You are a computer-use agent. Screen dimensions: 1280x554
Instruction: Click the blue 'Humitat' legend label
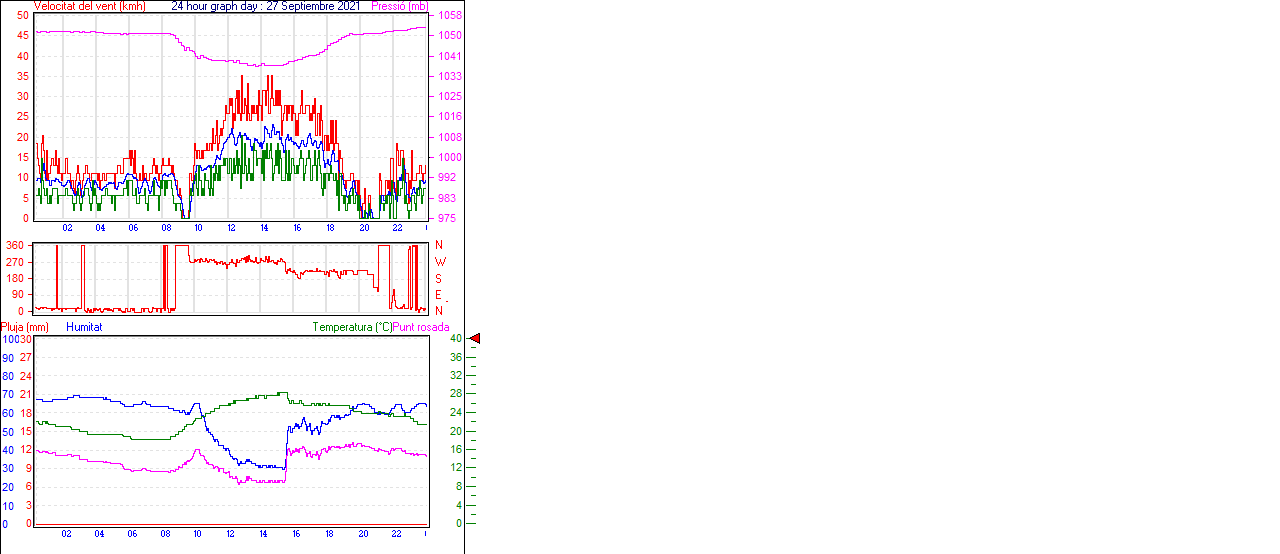point(84,327)
